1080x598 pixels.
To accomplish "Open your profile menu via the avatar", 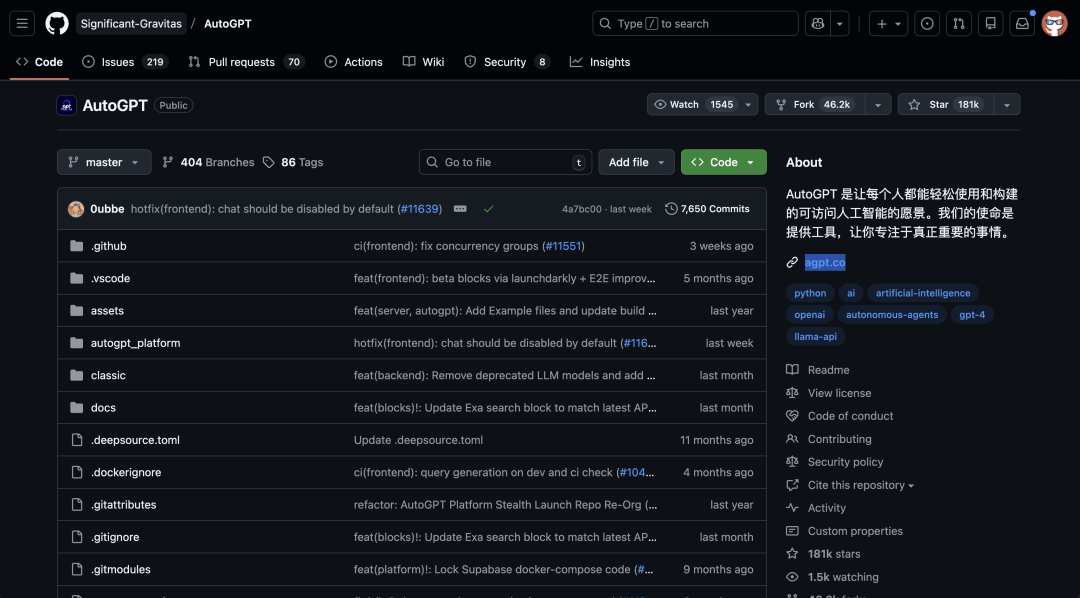I will coord(1054,23).
